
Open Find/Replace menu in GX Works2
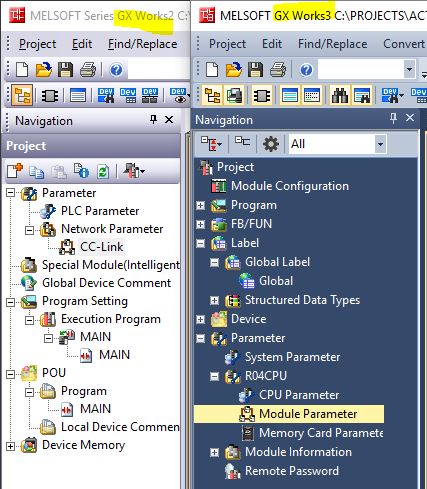(x=142, y=44)
